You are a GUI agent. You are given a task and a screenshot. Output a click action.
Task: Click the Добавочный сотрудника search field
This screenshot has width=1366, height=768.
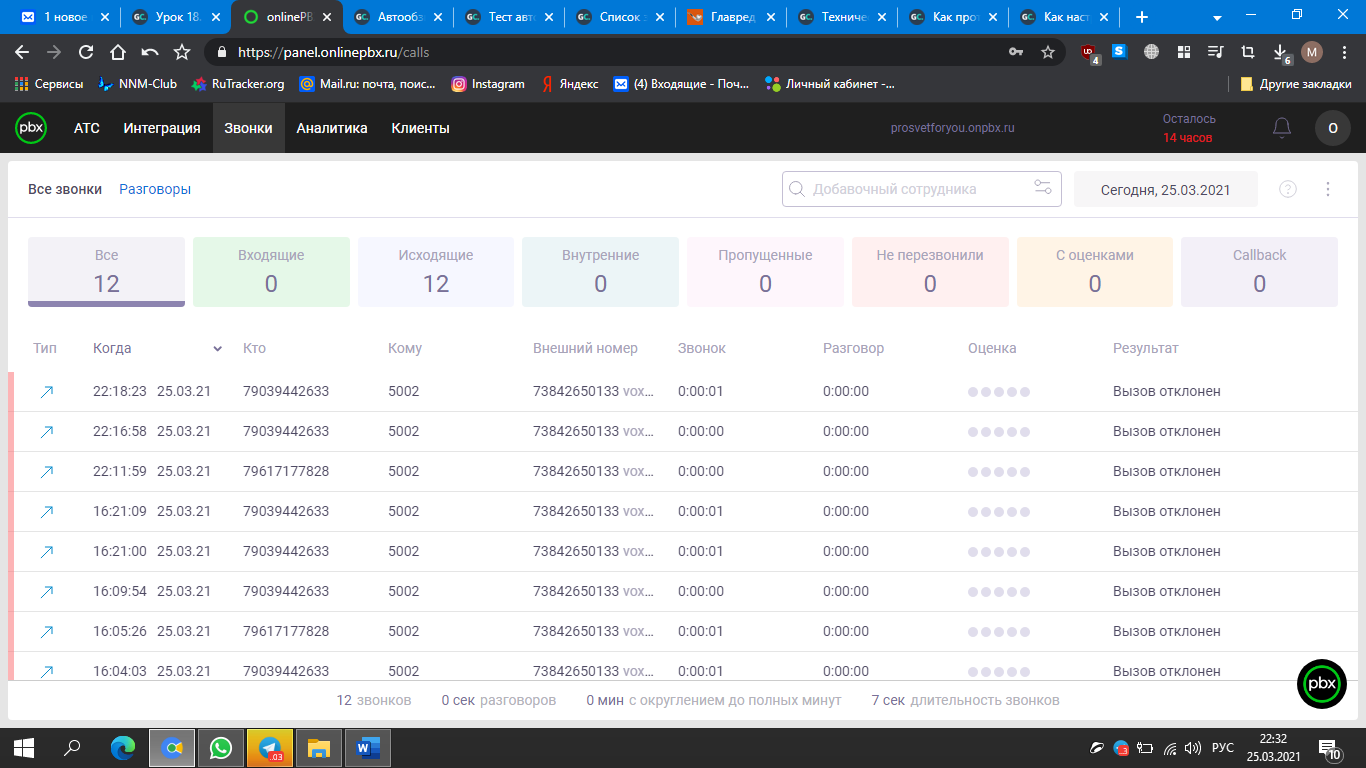pos(910,188)
